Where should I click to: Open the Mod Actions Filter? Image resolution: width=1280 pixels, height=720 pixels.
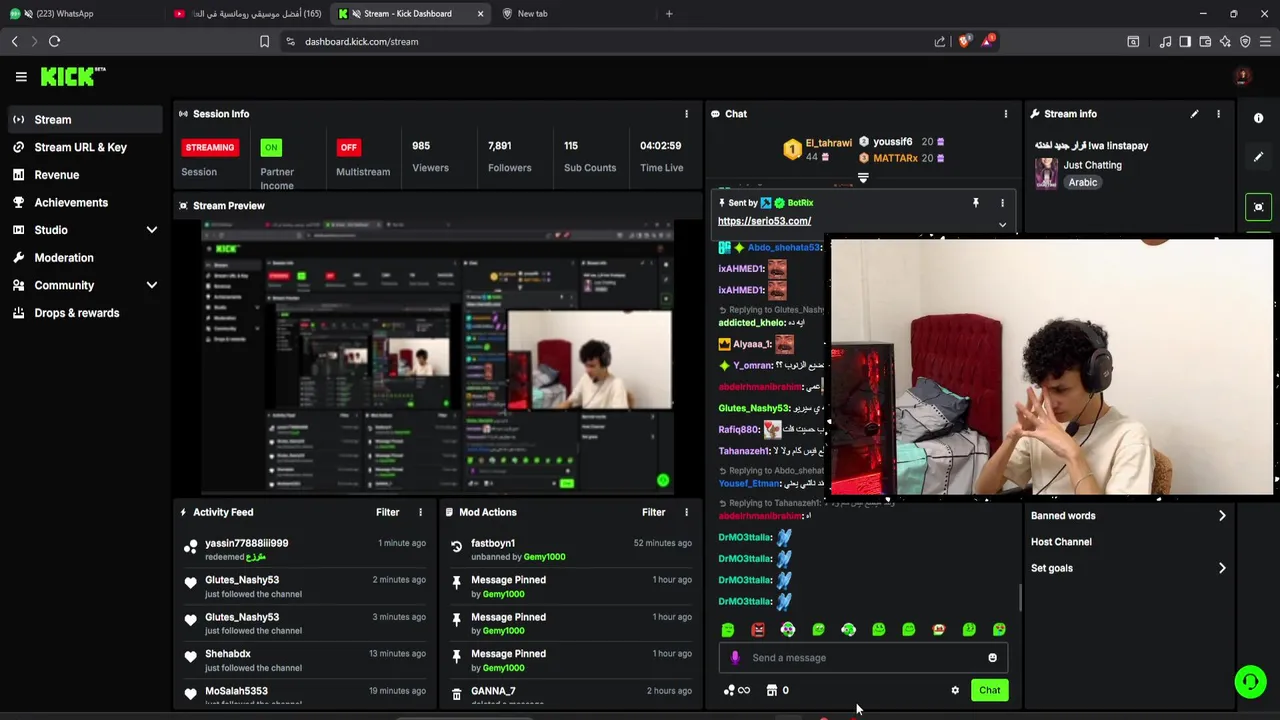coord(653,512)
